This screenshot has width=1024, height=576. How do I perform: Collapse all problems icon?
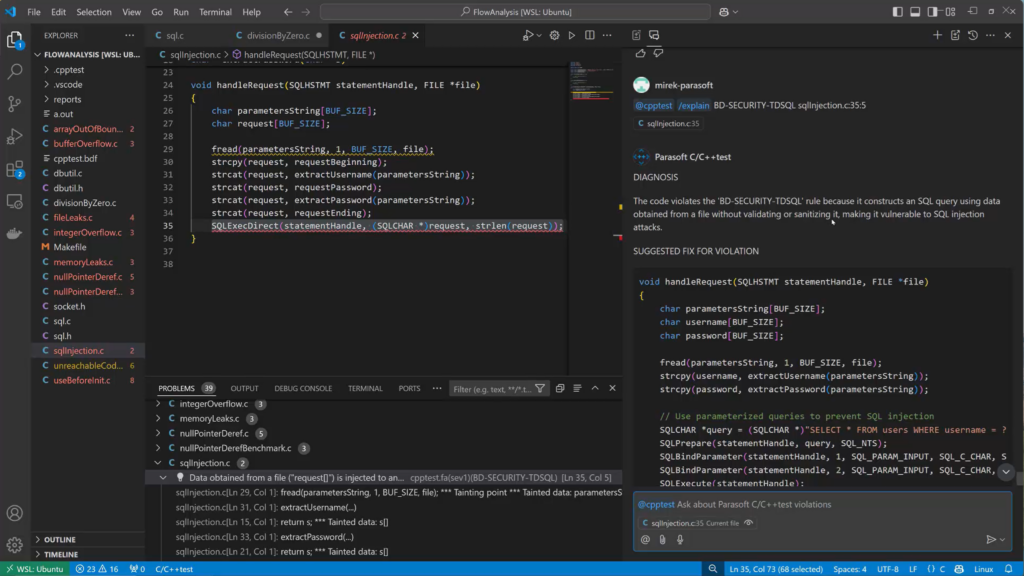[x=560, y=389]
